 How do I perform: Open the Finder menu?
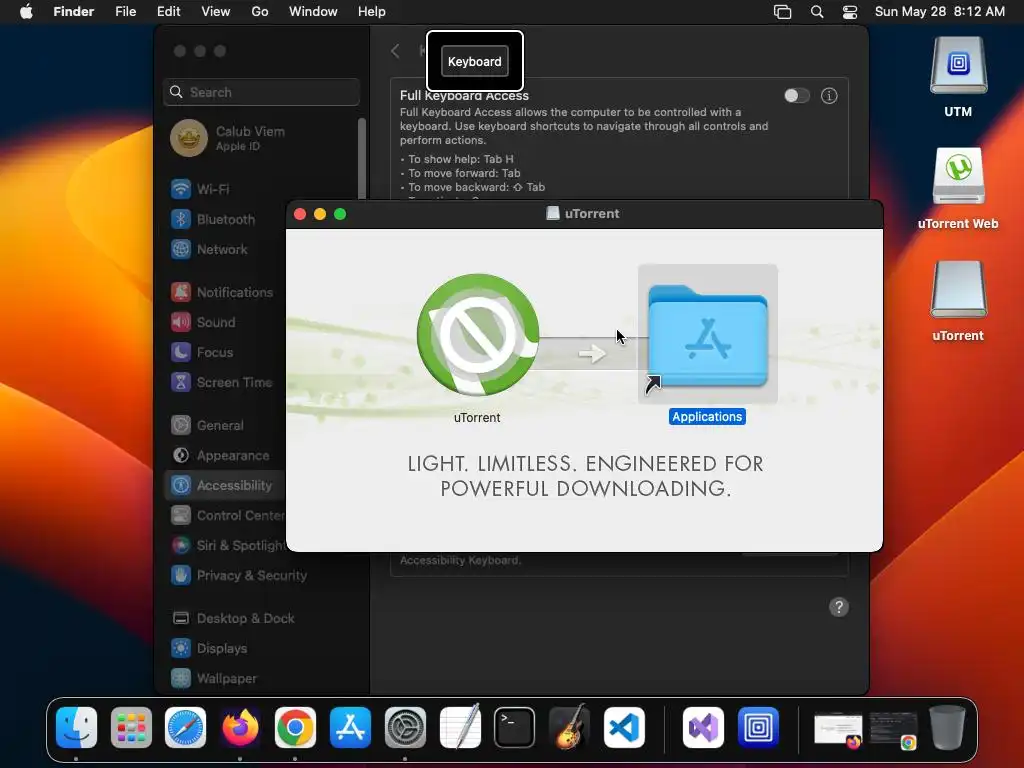(x=74, y=12)
